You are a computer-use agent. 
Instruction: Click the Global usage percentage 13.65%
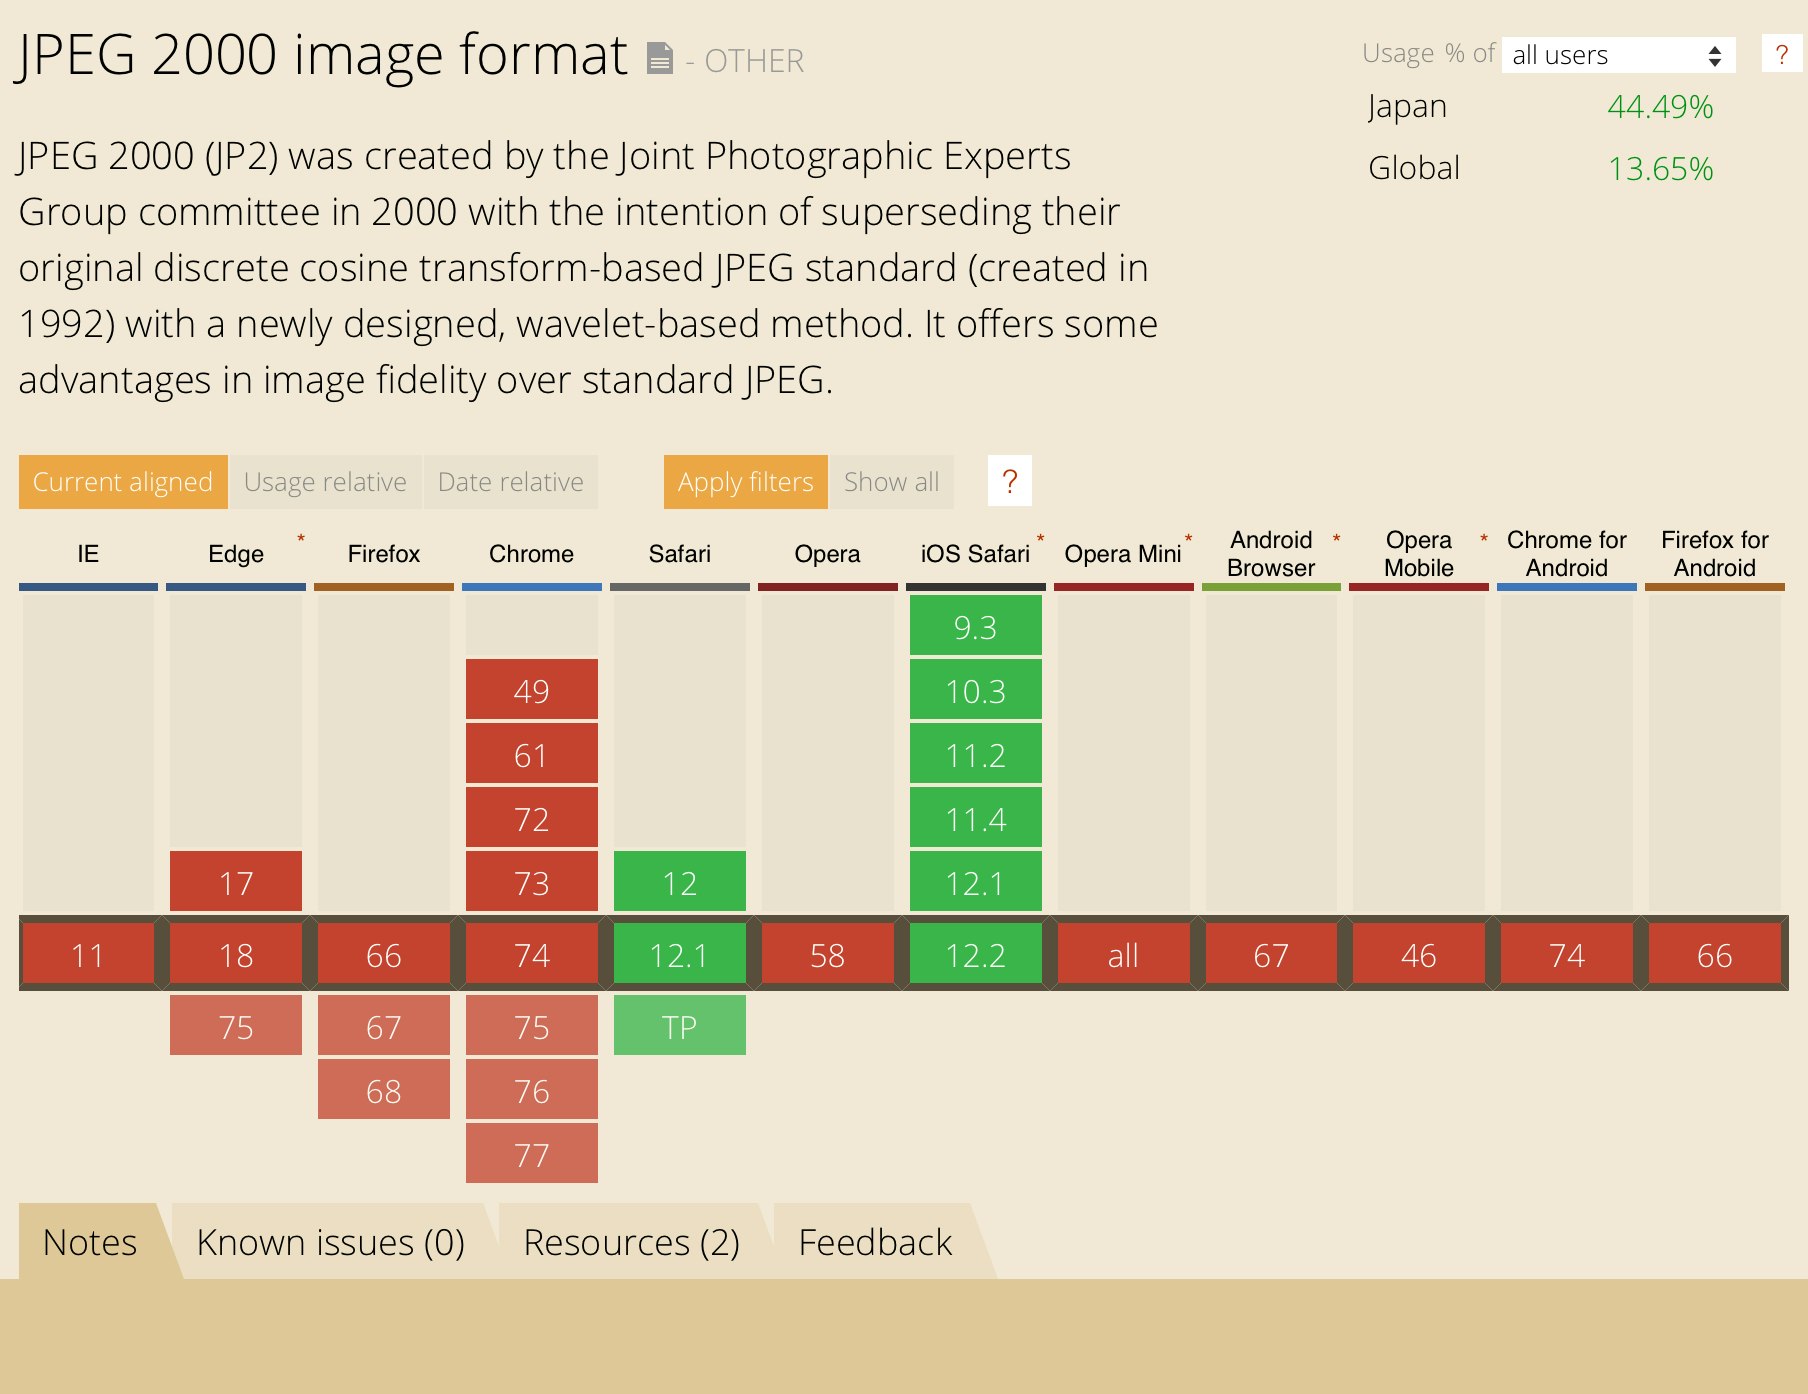click(1660, 168)
